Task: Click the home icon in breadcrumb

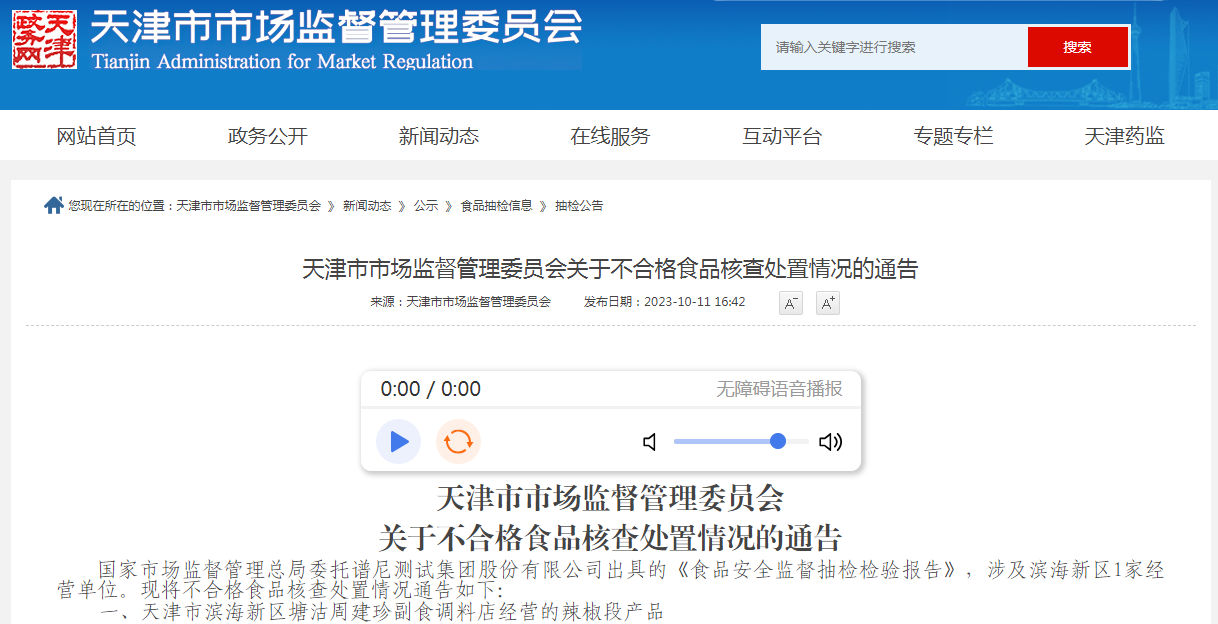Action: [54, 205]
